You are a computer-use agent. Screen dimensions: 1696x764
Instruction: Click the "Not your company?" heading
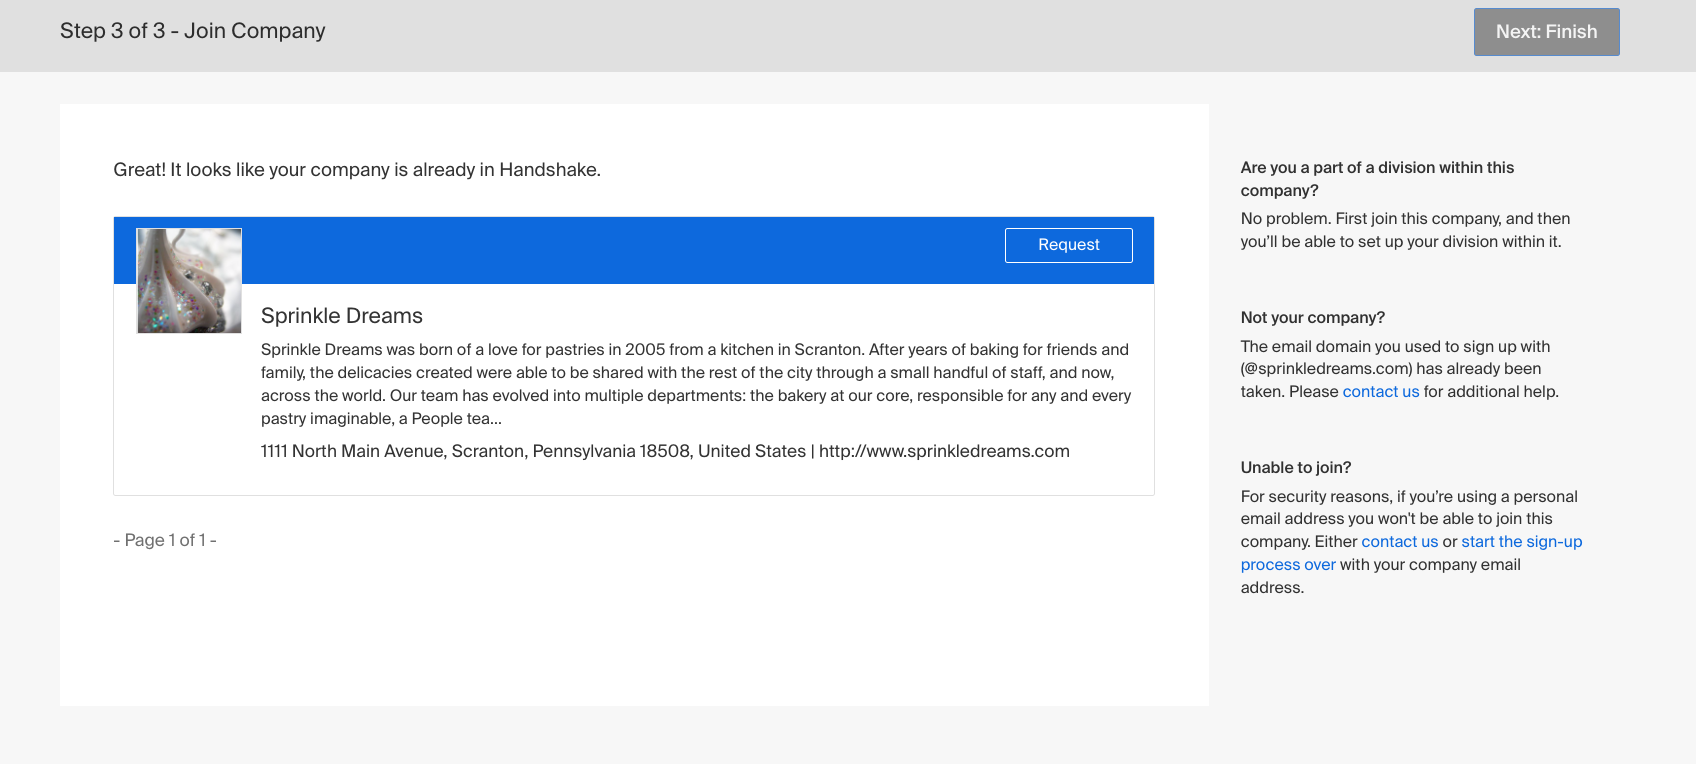(x=1313, y=318)
